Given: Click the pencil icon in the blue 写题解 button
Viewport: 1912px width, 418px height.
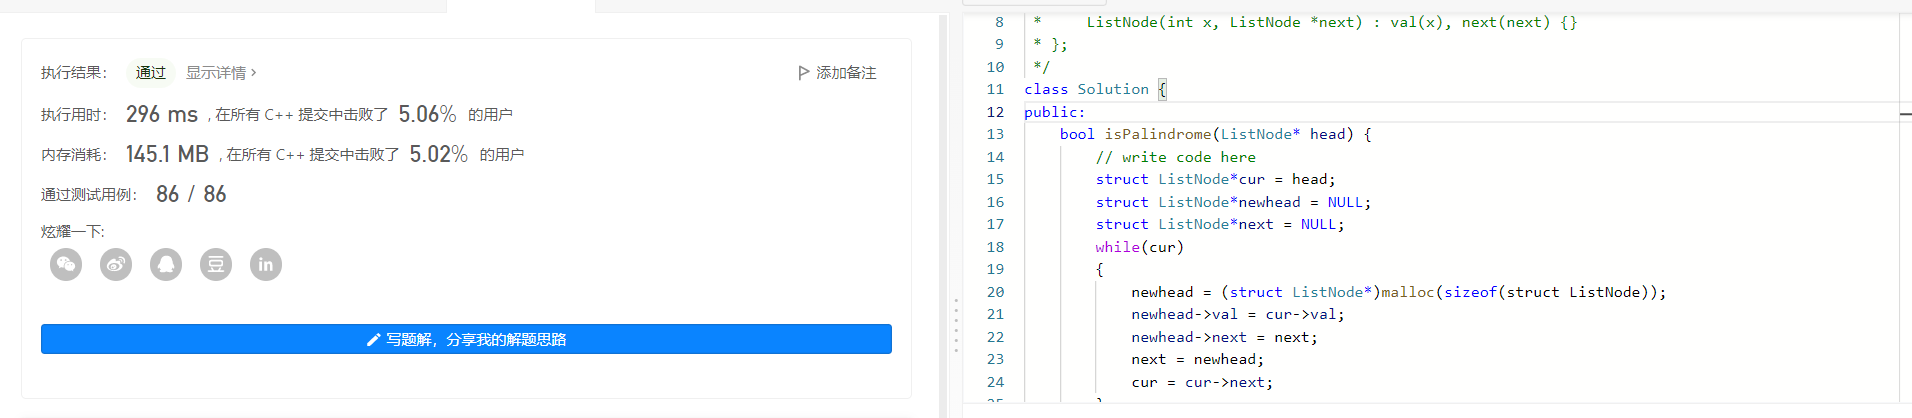Looking at the screenshot, I should pyautogui.click(x=373, y=339).
